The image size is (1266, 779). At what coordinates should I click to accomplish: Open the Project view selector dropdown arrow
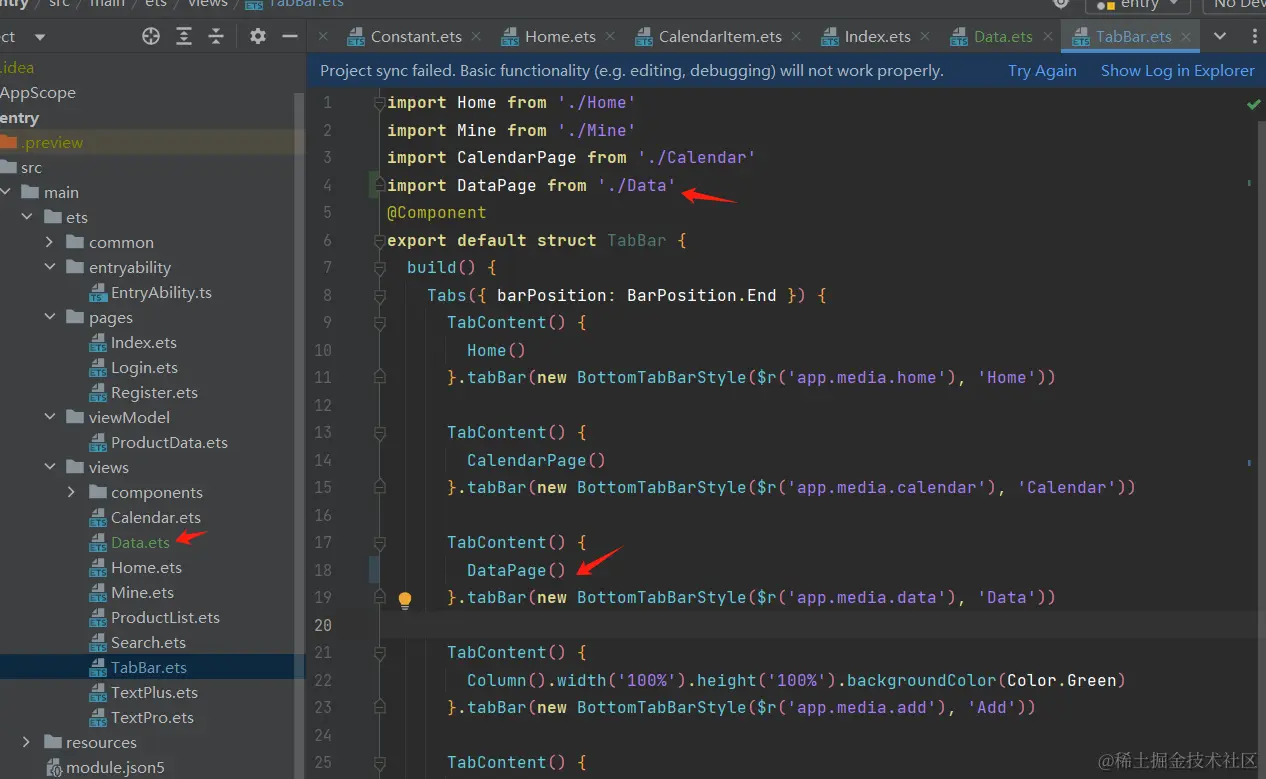click(x=40, y=37)
